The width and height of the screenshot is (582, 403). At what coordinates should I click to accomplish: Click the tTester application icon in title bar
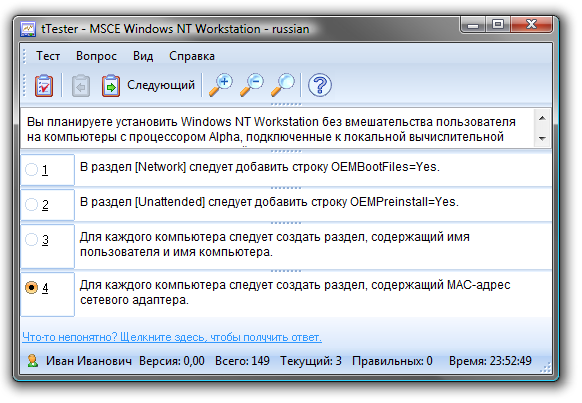click(28, 29)
